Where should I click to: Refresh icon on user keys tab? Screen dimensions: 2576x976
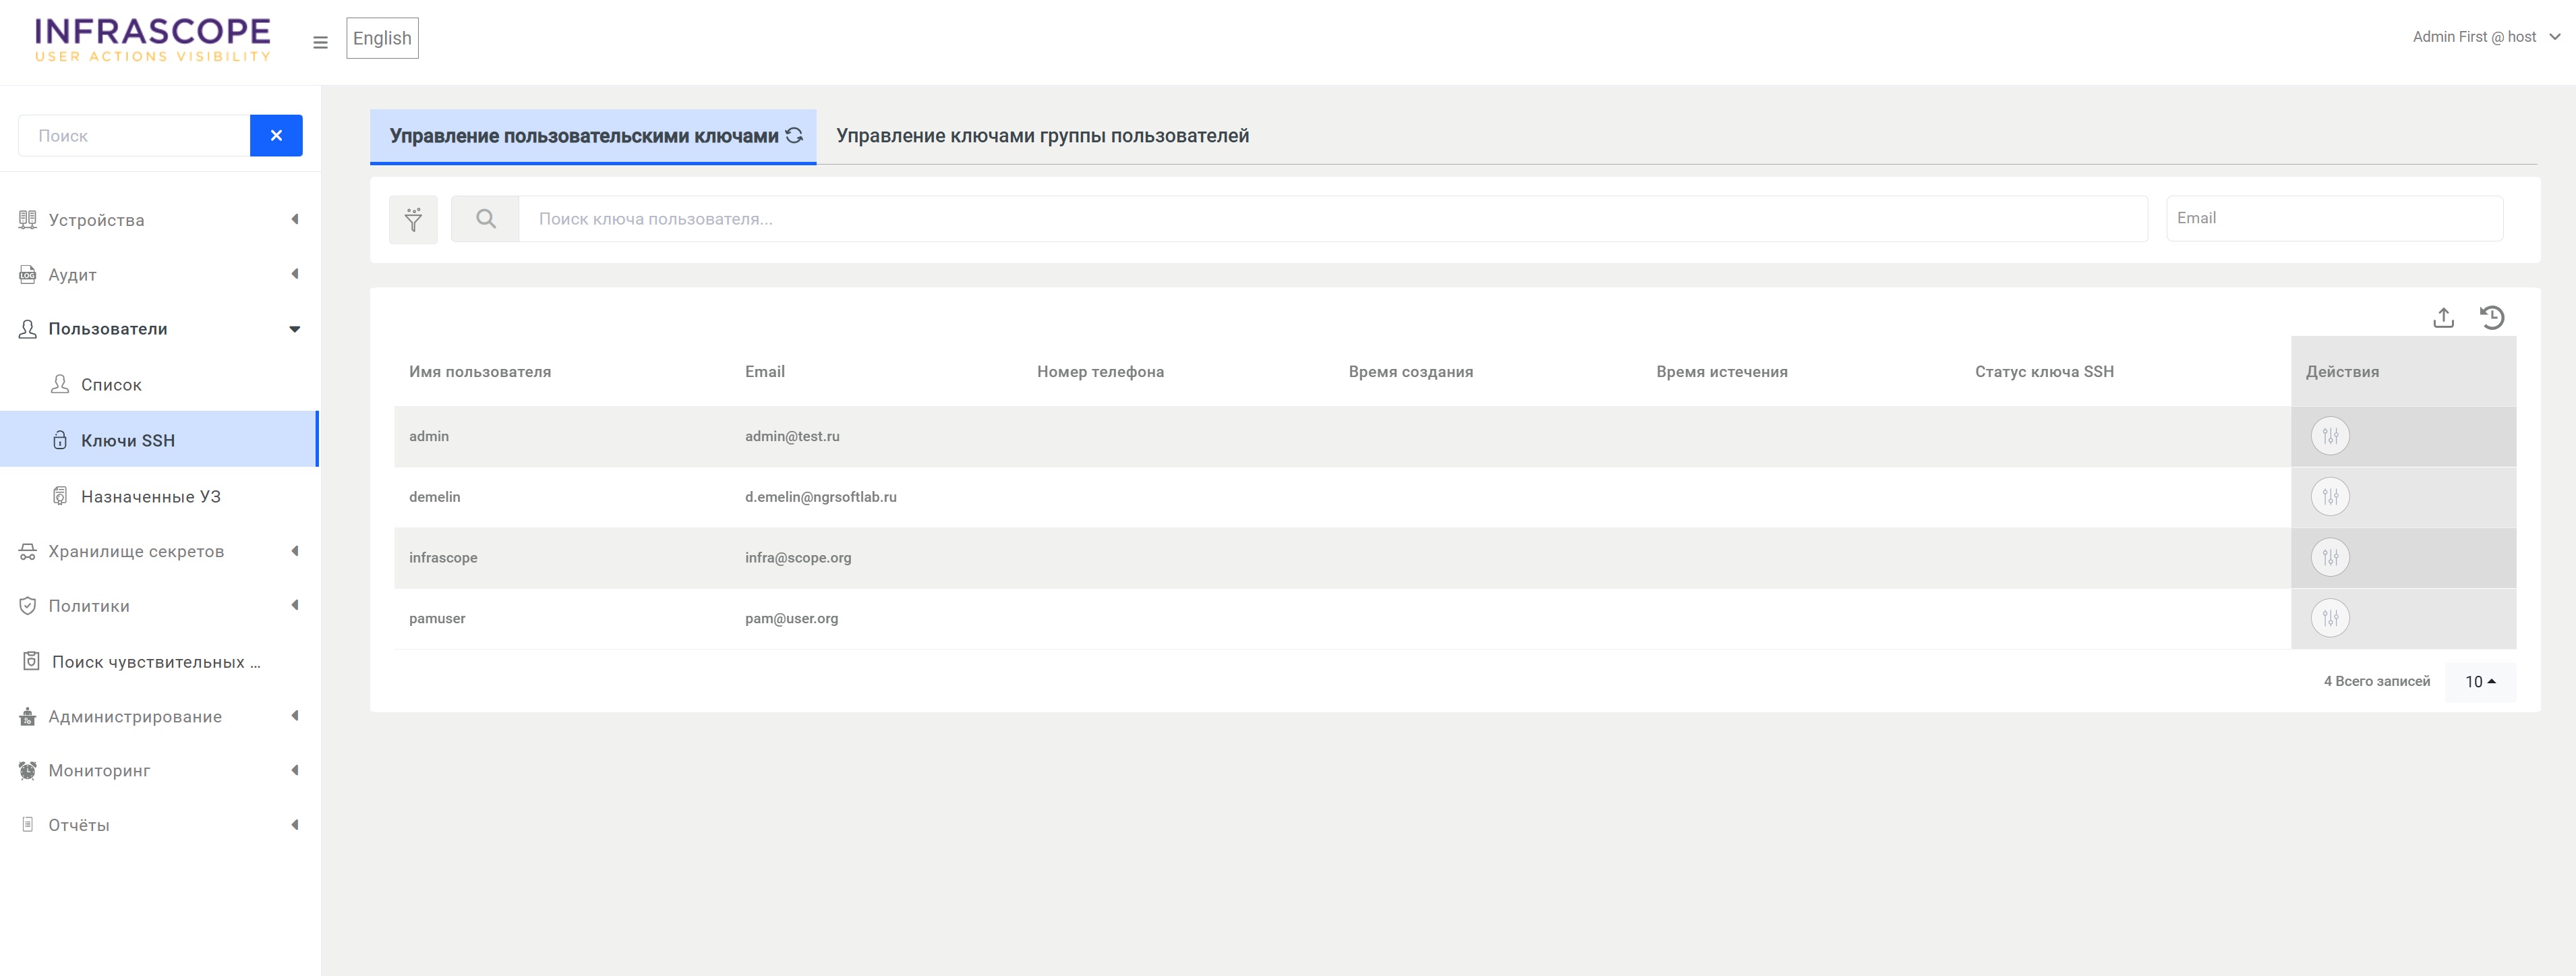pyautogui.click(x=794, y=135)
